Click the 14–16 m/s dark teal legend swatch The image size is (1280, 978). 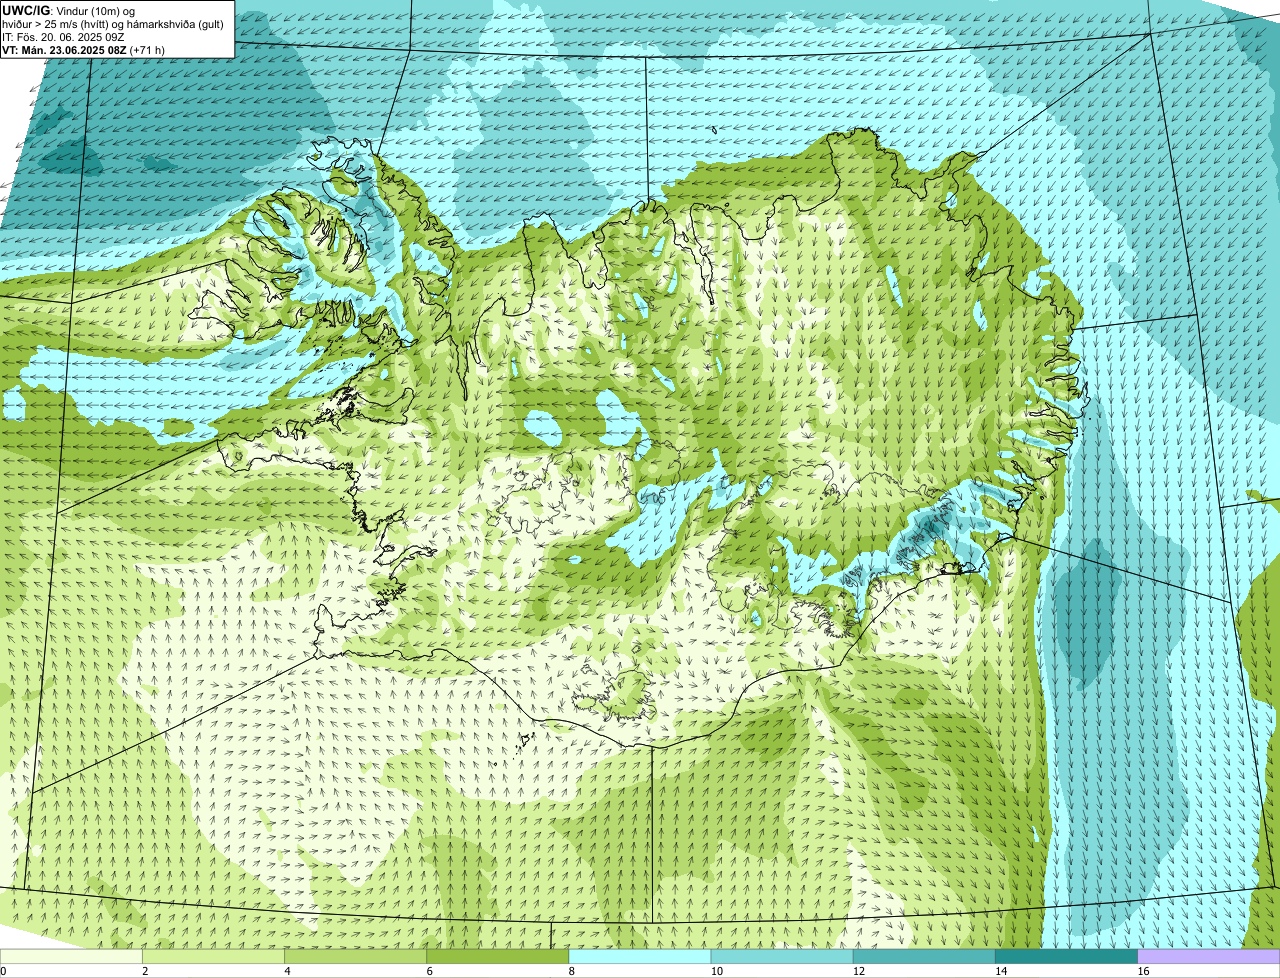(x=1067, y=956)
